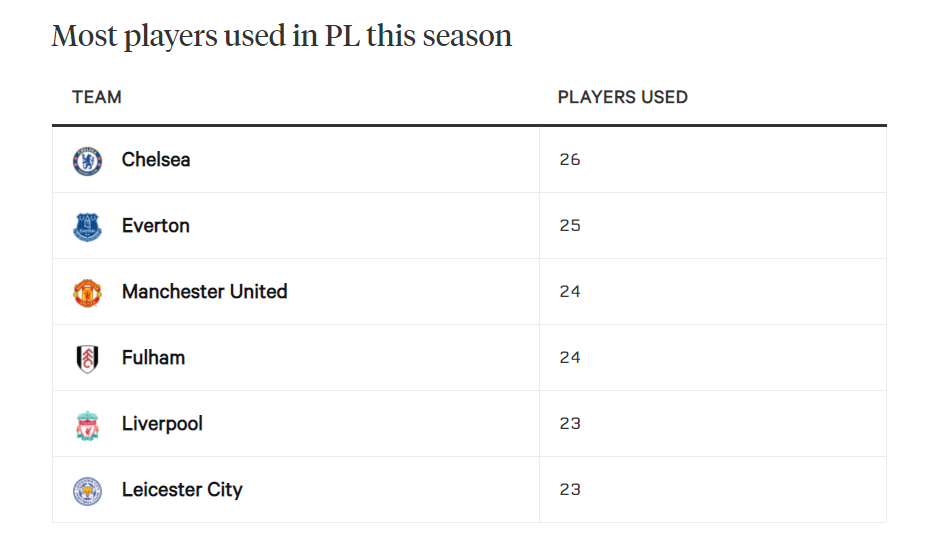This screenshot has width=930, height=551.
Task: Select the Everton team name
Action: [x=156, y=226]
